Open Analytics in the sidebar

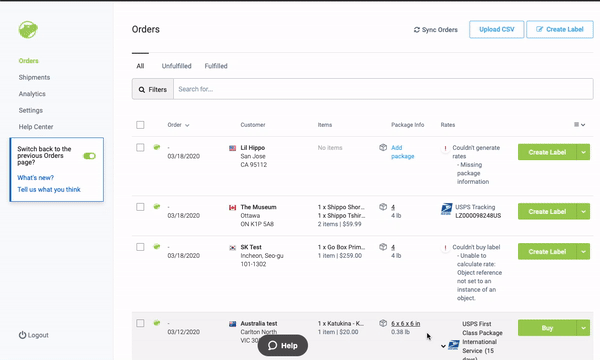(32, 94)
